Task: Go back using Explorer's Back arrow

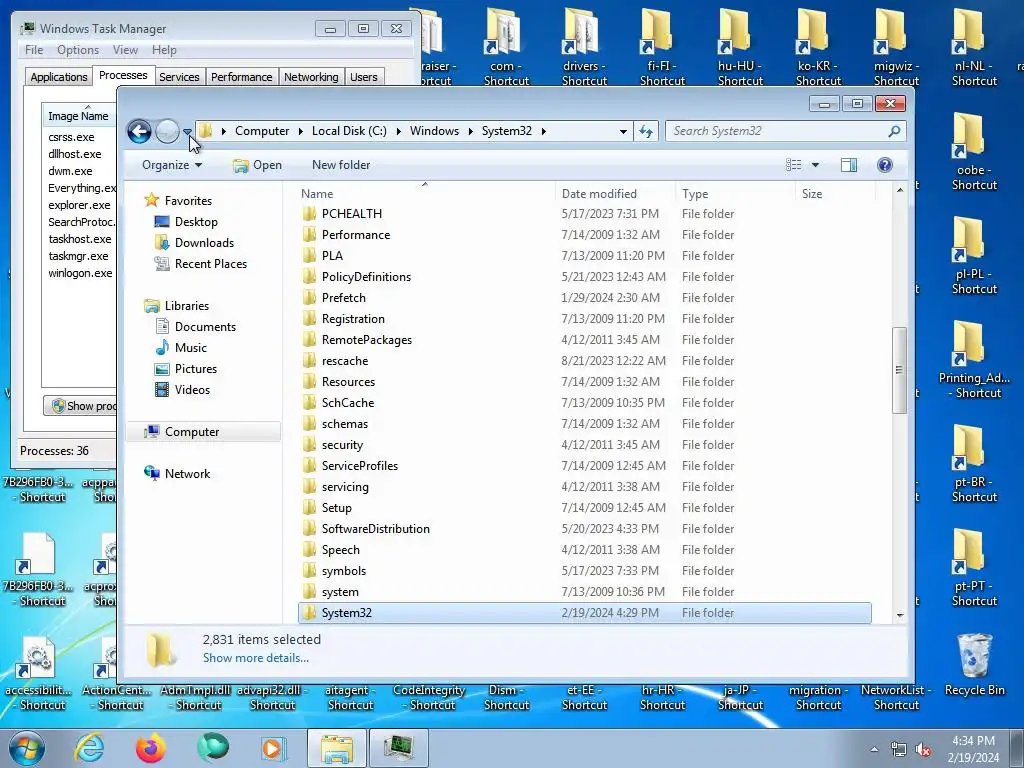Action: (139, 131)
